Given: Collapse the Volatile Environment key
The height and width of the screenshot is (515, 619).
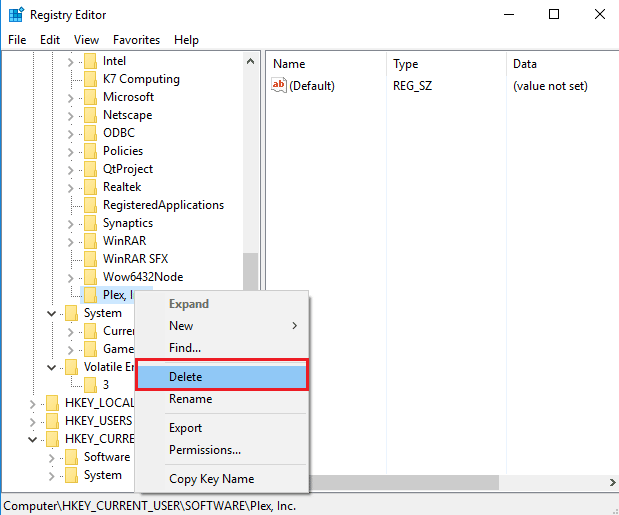Looking at the screenshot, I should (x=51, y=368).
